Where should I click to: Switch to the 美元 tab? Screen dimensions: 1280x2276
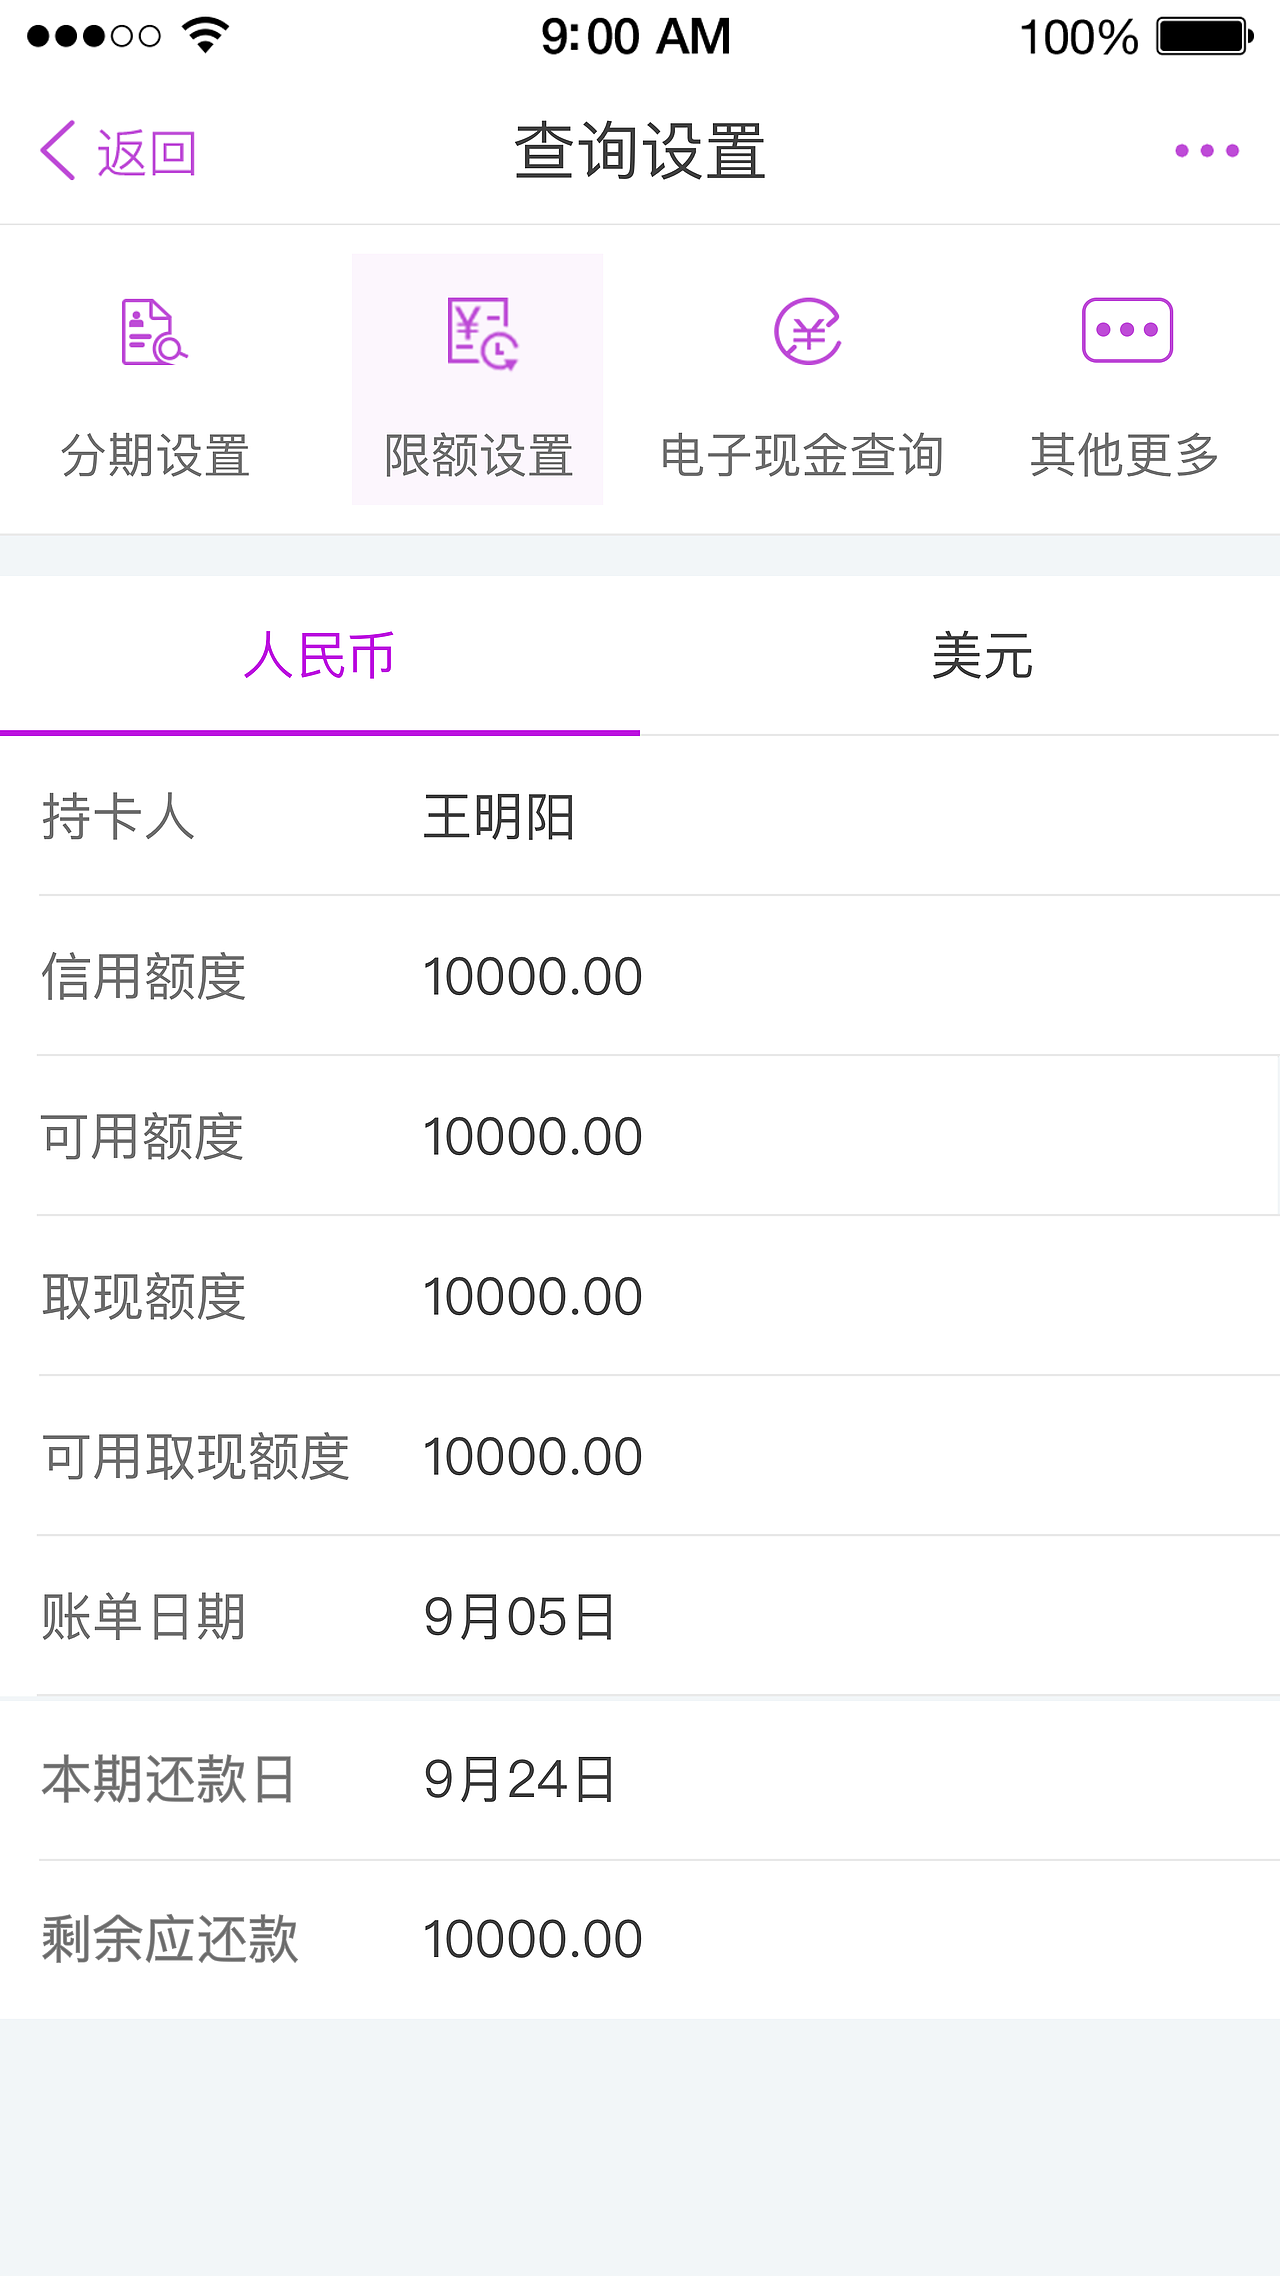[x=960, y=656]
